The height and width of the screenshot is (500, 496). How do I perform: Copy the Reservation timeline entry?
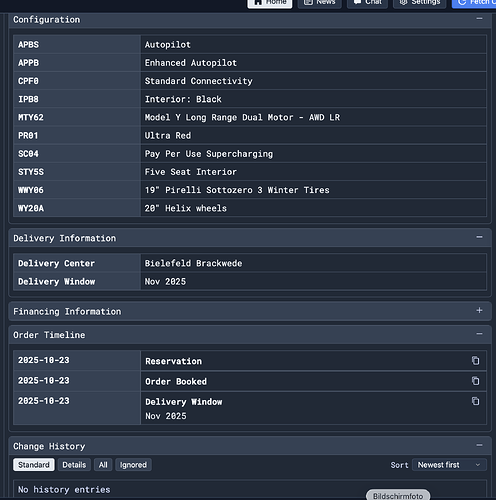coord(475,360)
